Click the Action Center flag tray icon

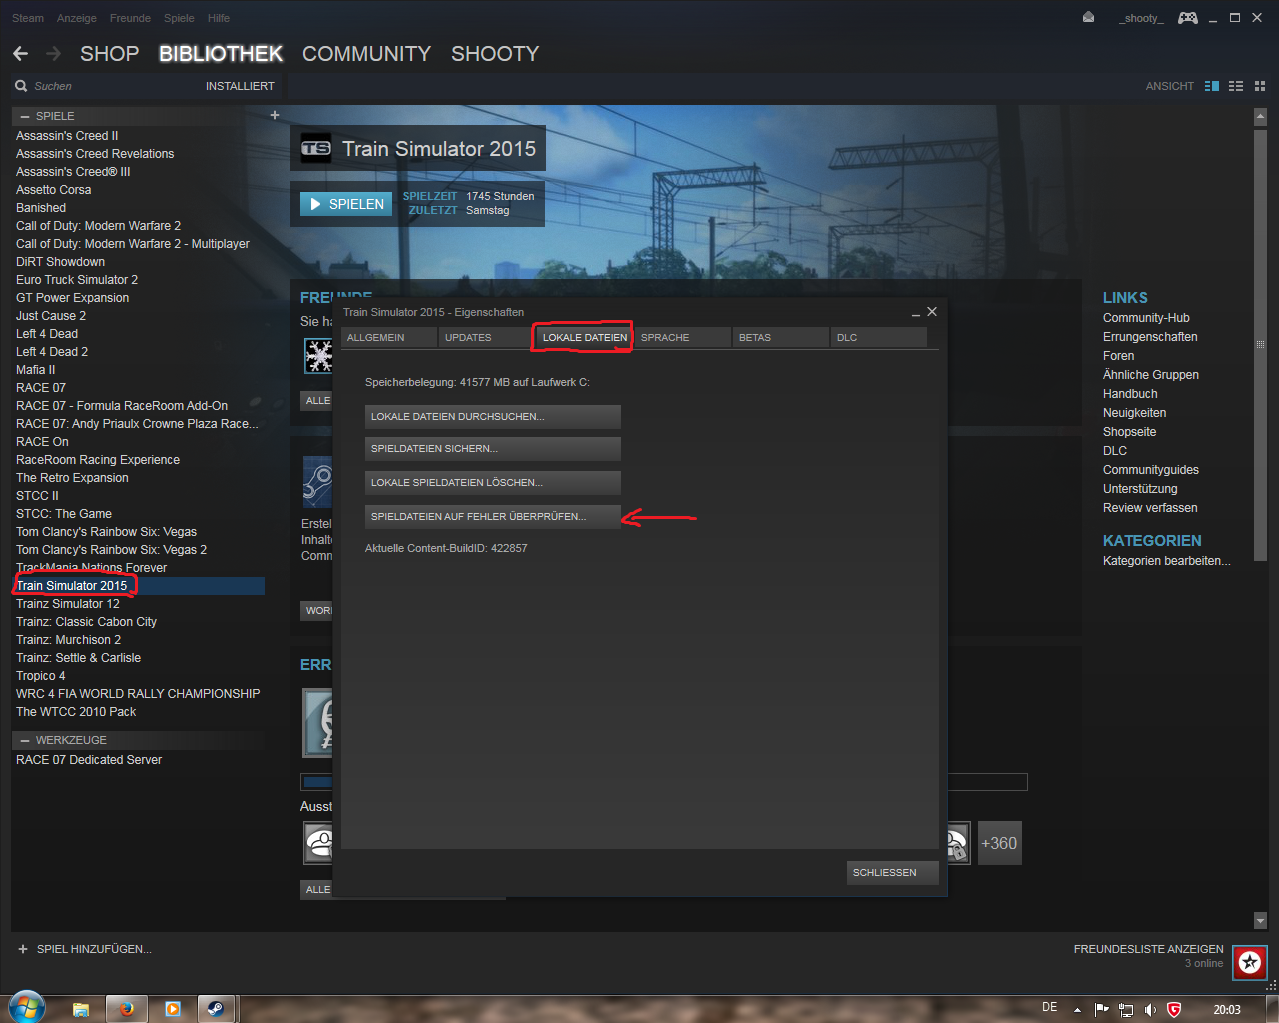click(x=1102, y=1009)
